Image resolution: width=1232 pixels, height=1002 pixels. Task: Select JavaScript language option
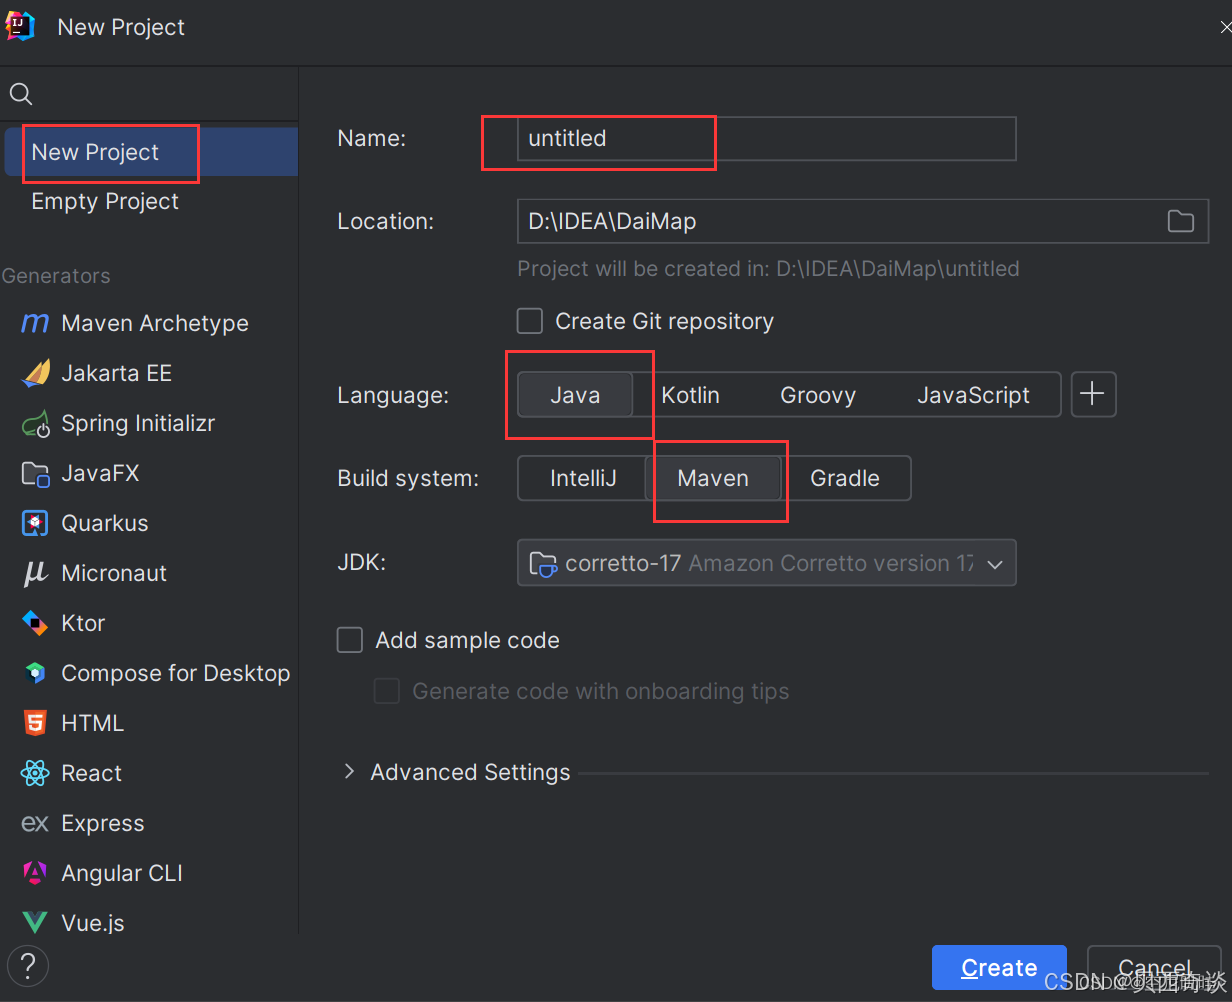(x=973, y=395)
